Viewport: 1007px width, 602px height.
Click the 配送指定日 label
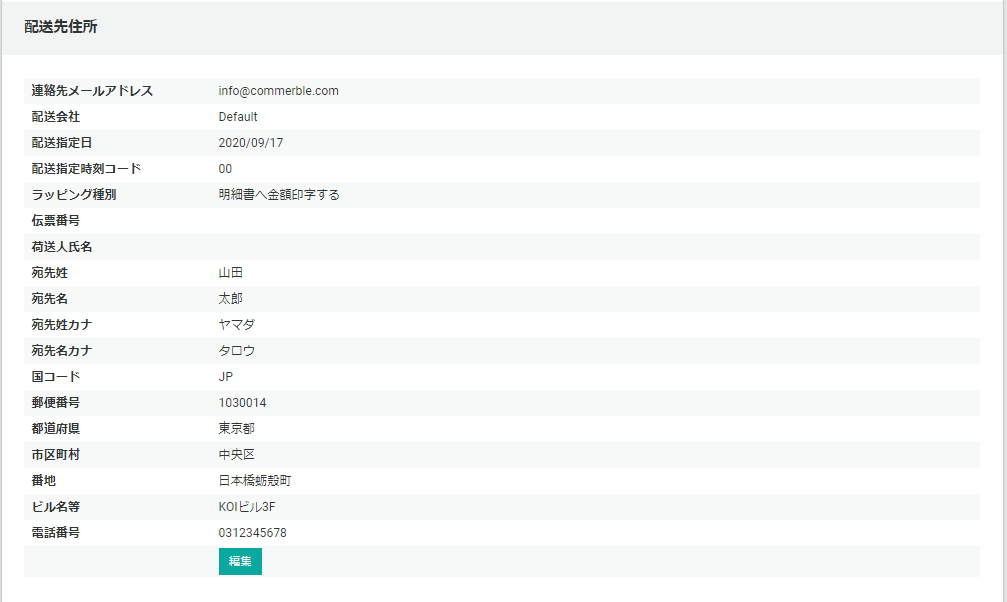[x=62, y=143]
